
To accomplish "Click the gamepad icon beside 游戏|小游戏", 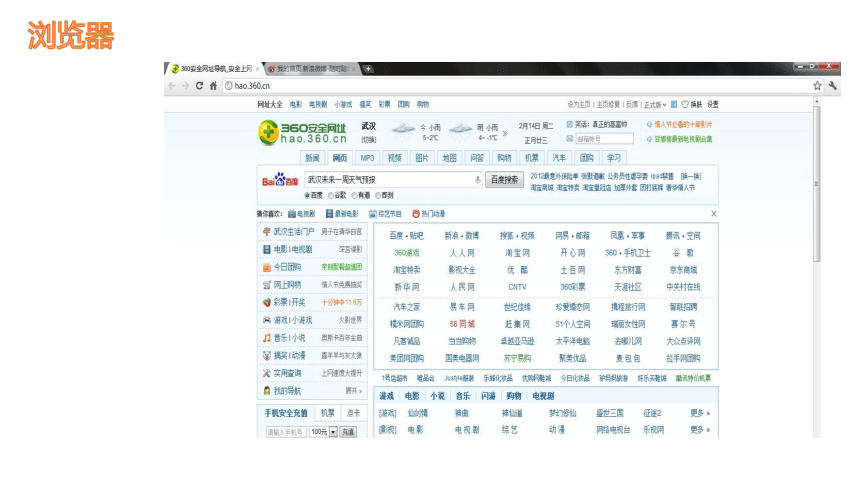I will point(267,320).
